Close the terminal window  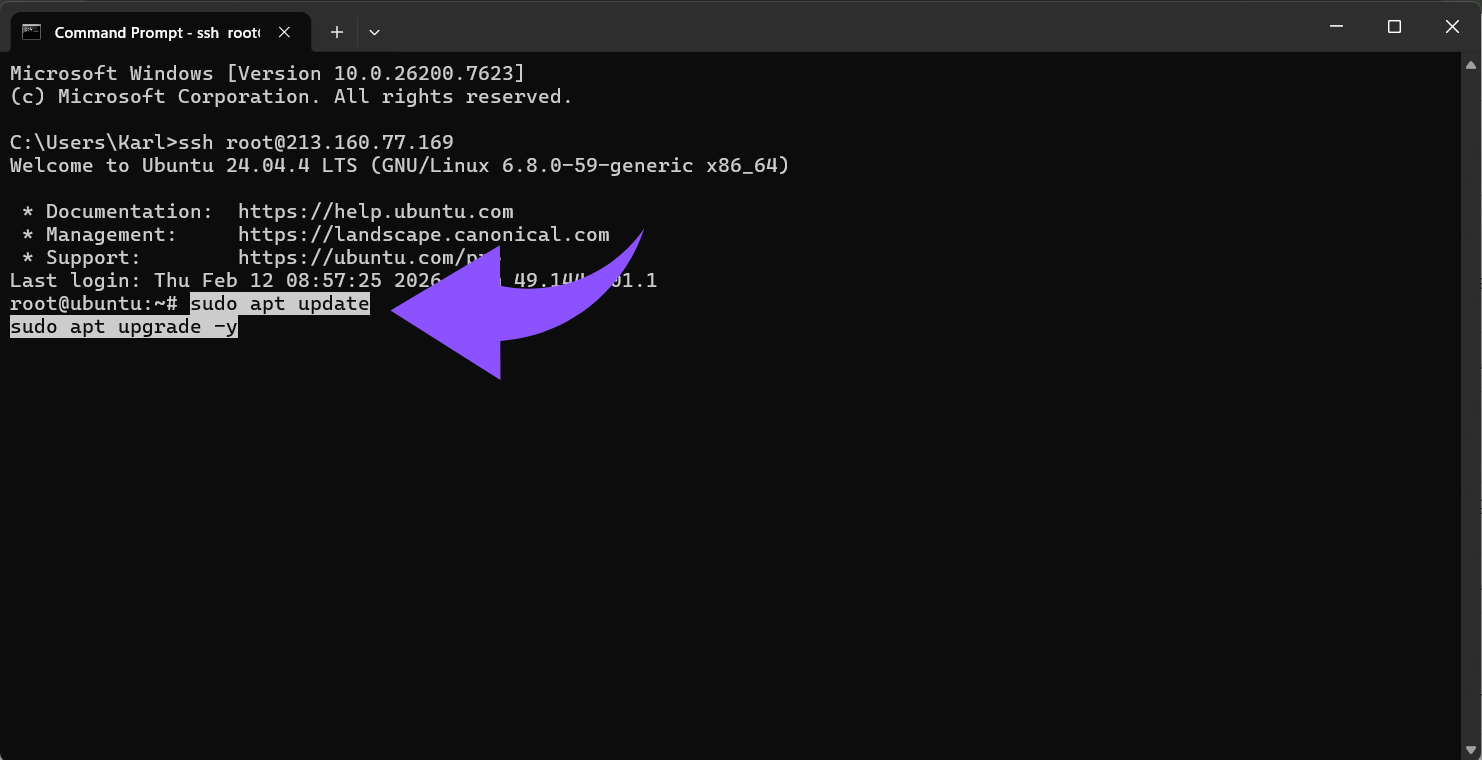[1452, 27]
